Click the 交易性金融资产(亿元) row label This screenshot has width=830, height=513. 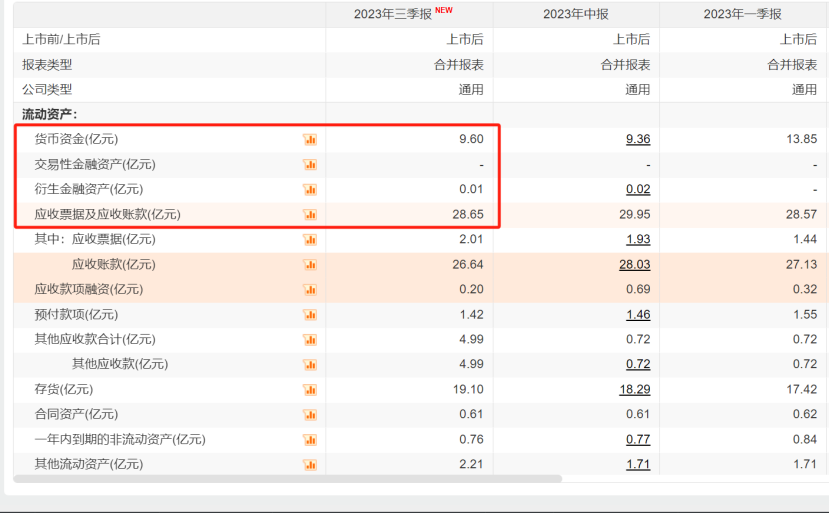95,165
